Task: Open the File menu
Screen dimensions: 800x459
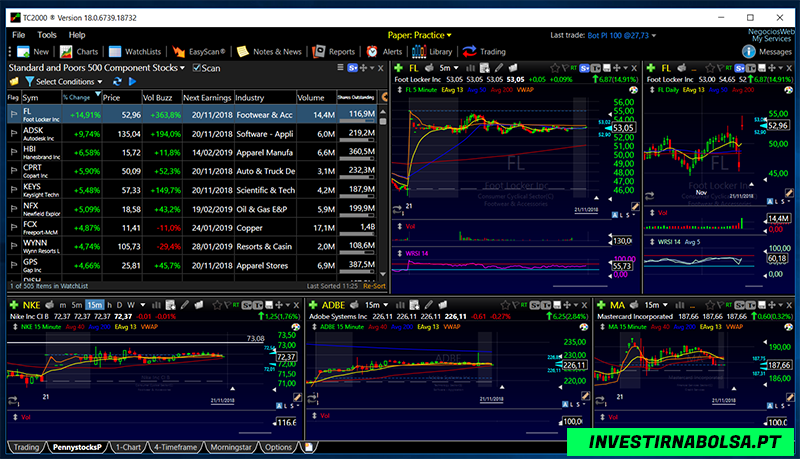Action: 18,35
